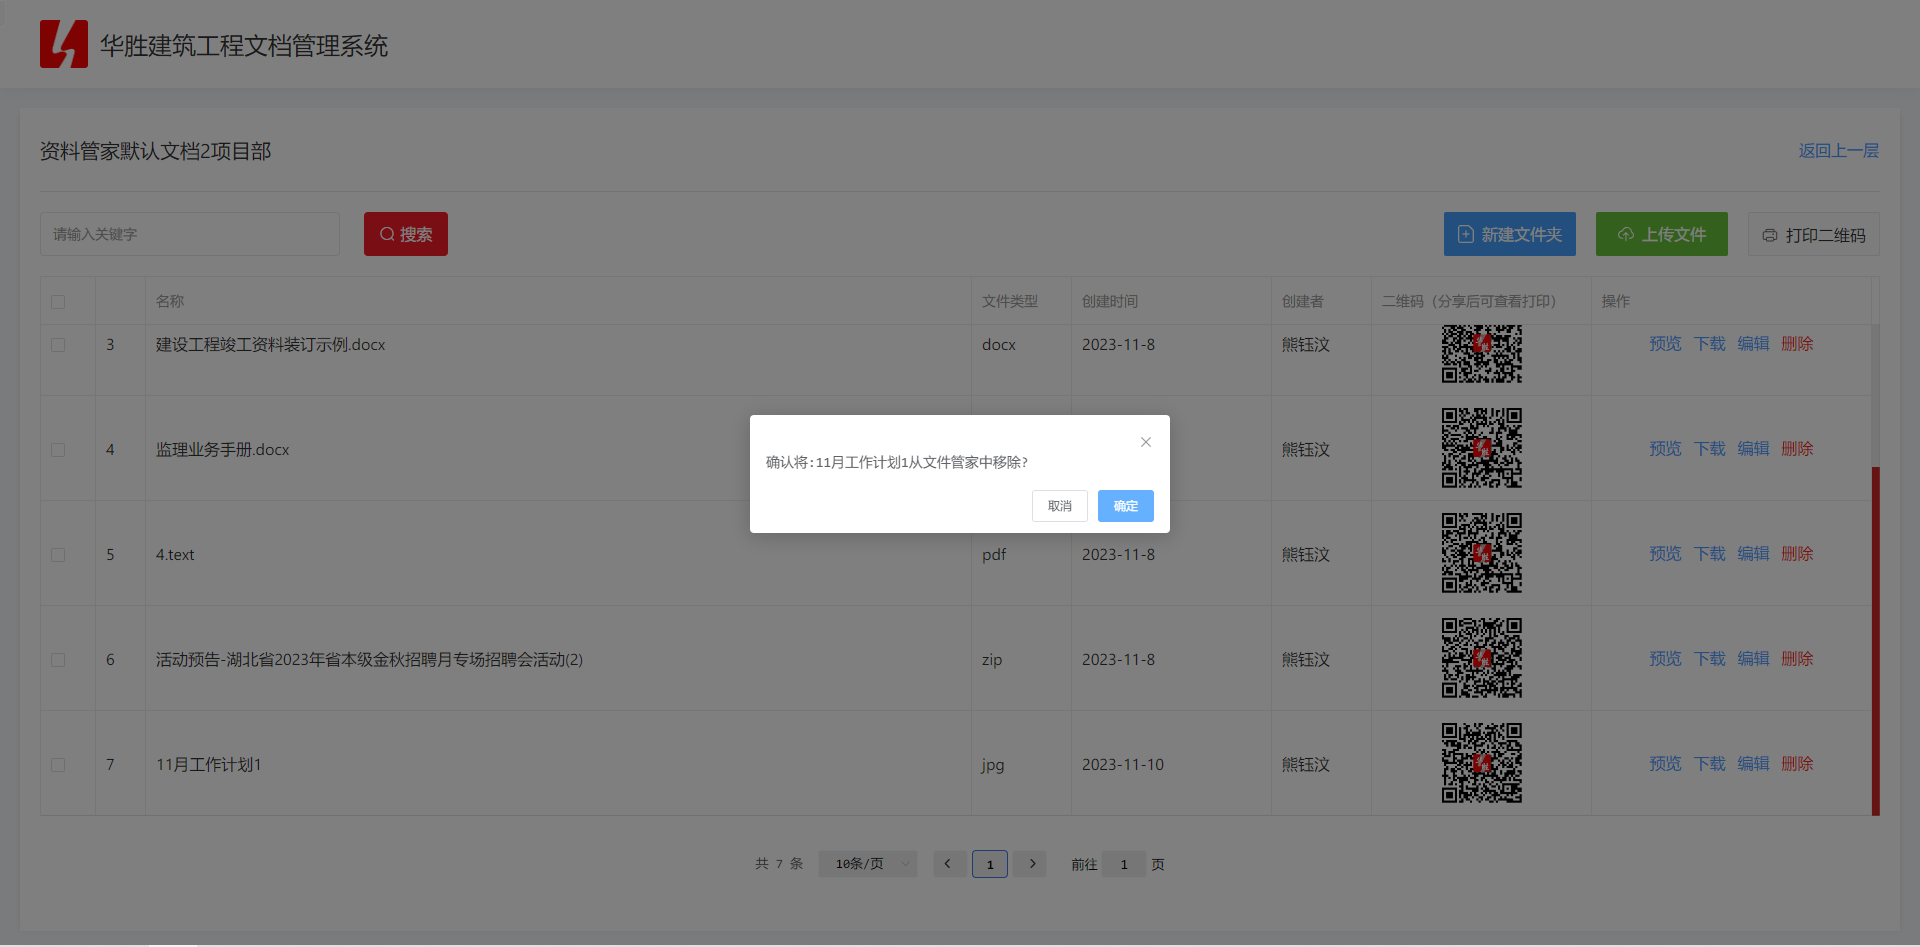Check the box for row 3
The width and height of the screenshot is (1920, 947).
pos(58,345)
